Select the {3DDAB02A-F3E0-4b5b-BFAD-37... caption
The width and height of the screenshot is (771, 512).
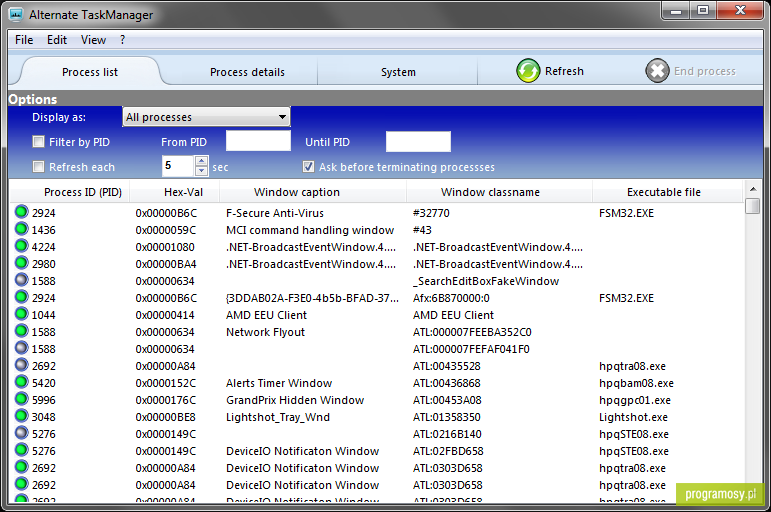coord(312,298)
